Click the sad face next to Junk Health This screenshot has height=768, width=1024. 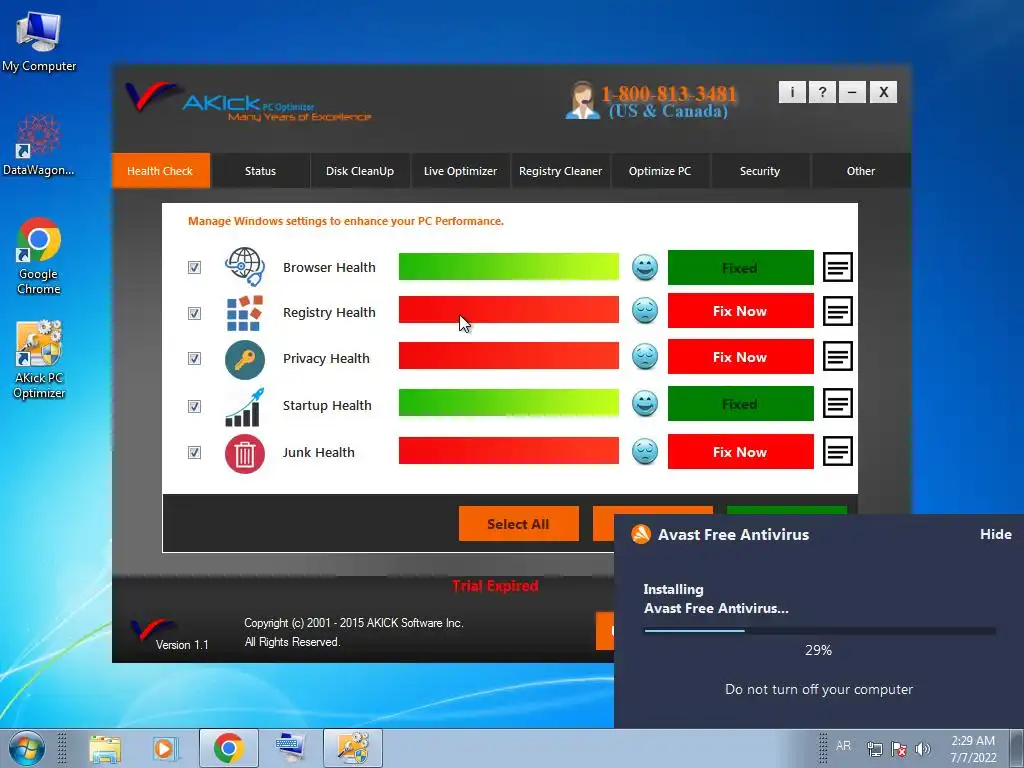645,451
